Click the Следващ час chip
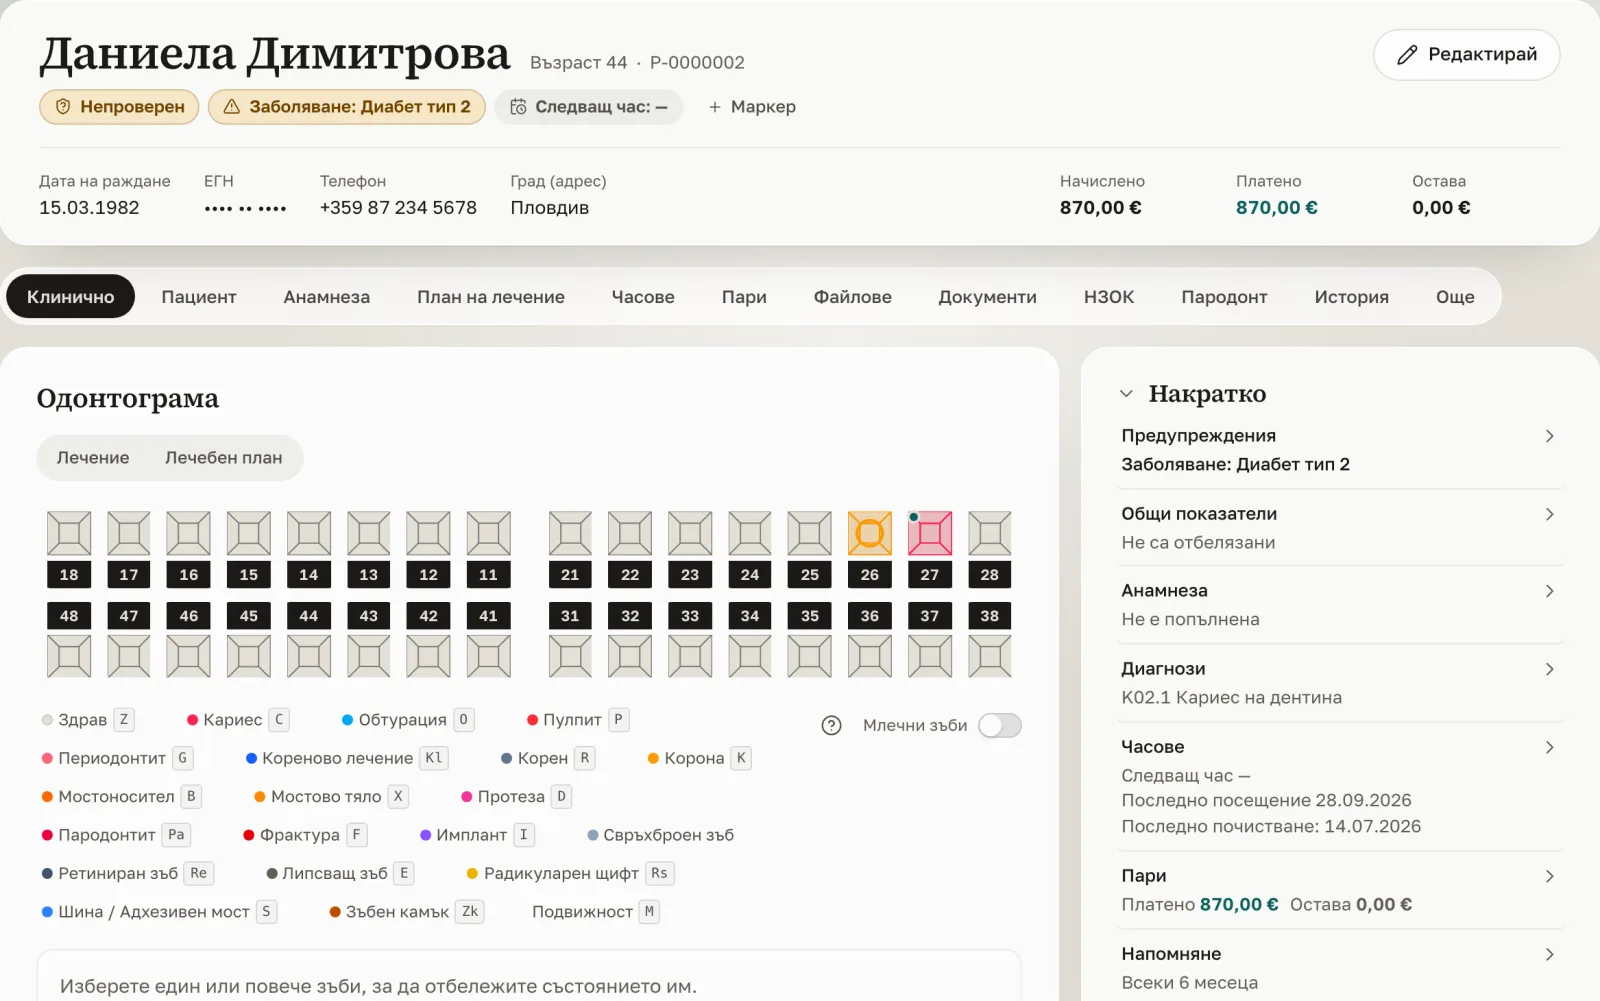This screenshot has width=1600, height=1001. [589, 107]
